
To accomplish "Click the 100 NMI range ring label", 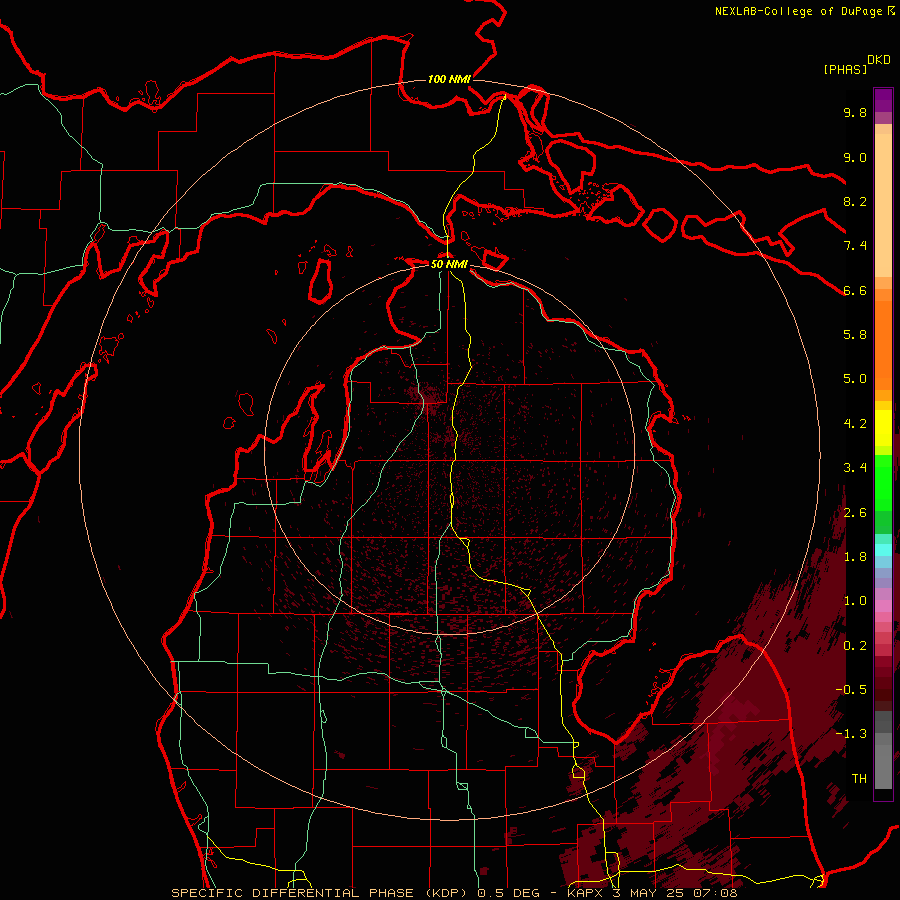I will click(x=449, y=79).
